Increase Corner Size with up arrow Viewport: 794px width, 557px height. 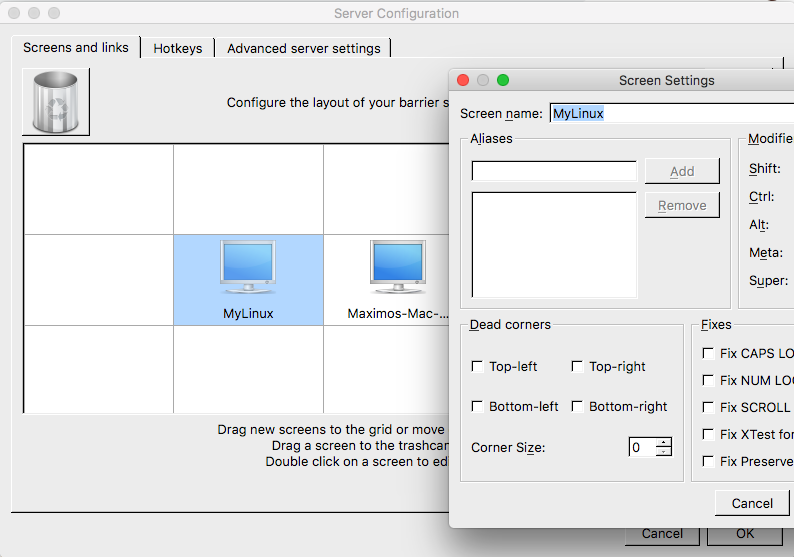(x=664, y=442)
